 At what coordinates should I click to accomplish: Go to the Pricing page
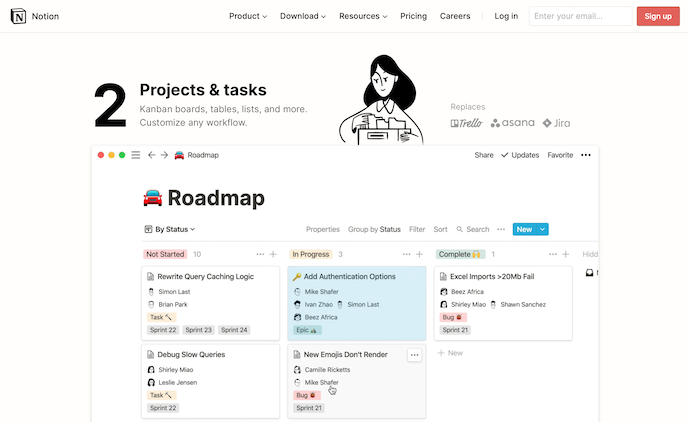pyautogui.click(x=413, y=16)
